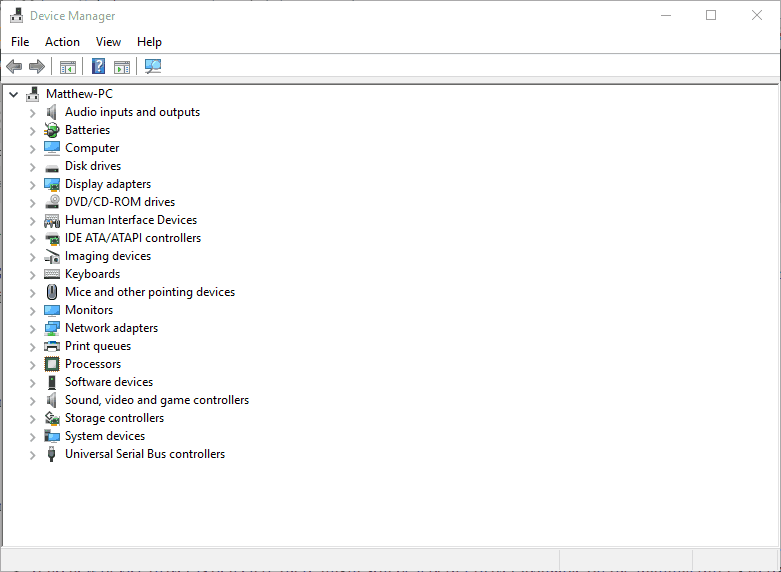Expand the Imaging devices chevron

coord(32,257)
